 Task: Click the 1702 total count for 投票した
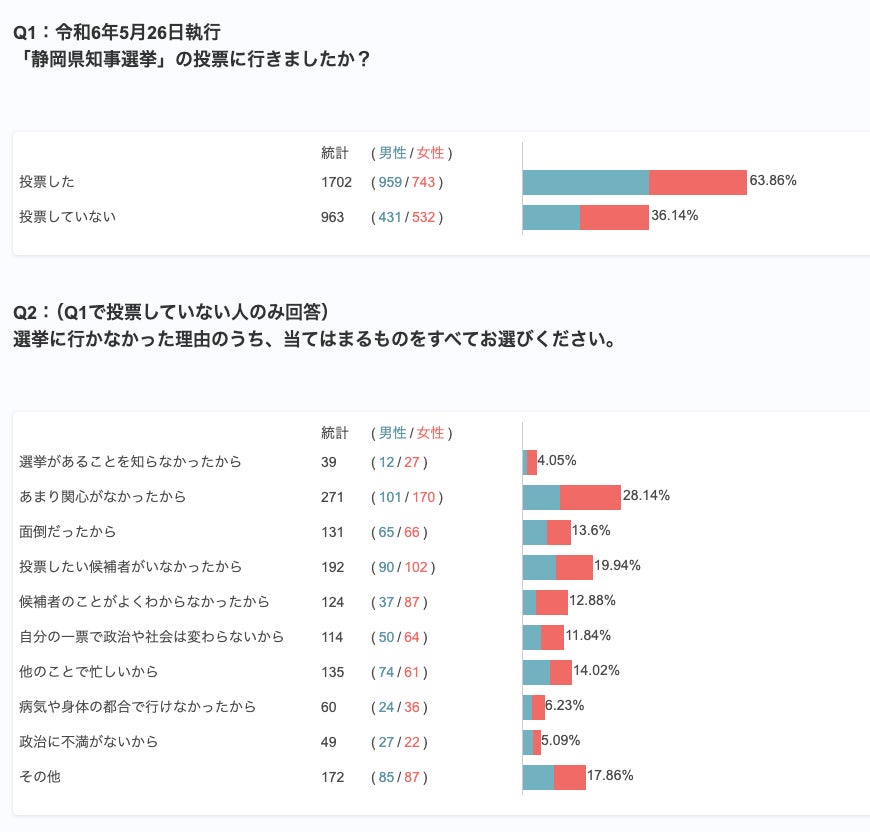337,182
